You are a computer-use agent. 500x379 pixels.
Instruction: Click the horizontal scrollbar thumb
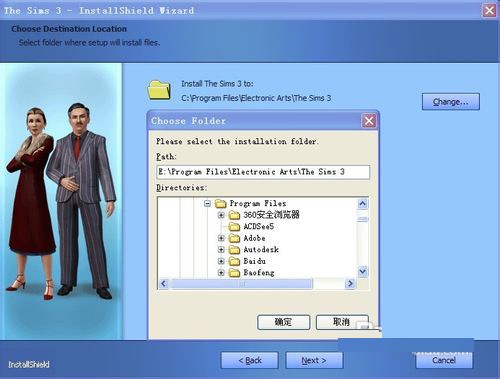242,284
